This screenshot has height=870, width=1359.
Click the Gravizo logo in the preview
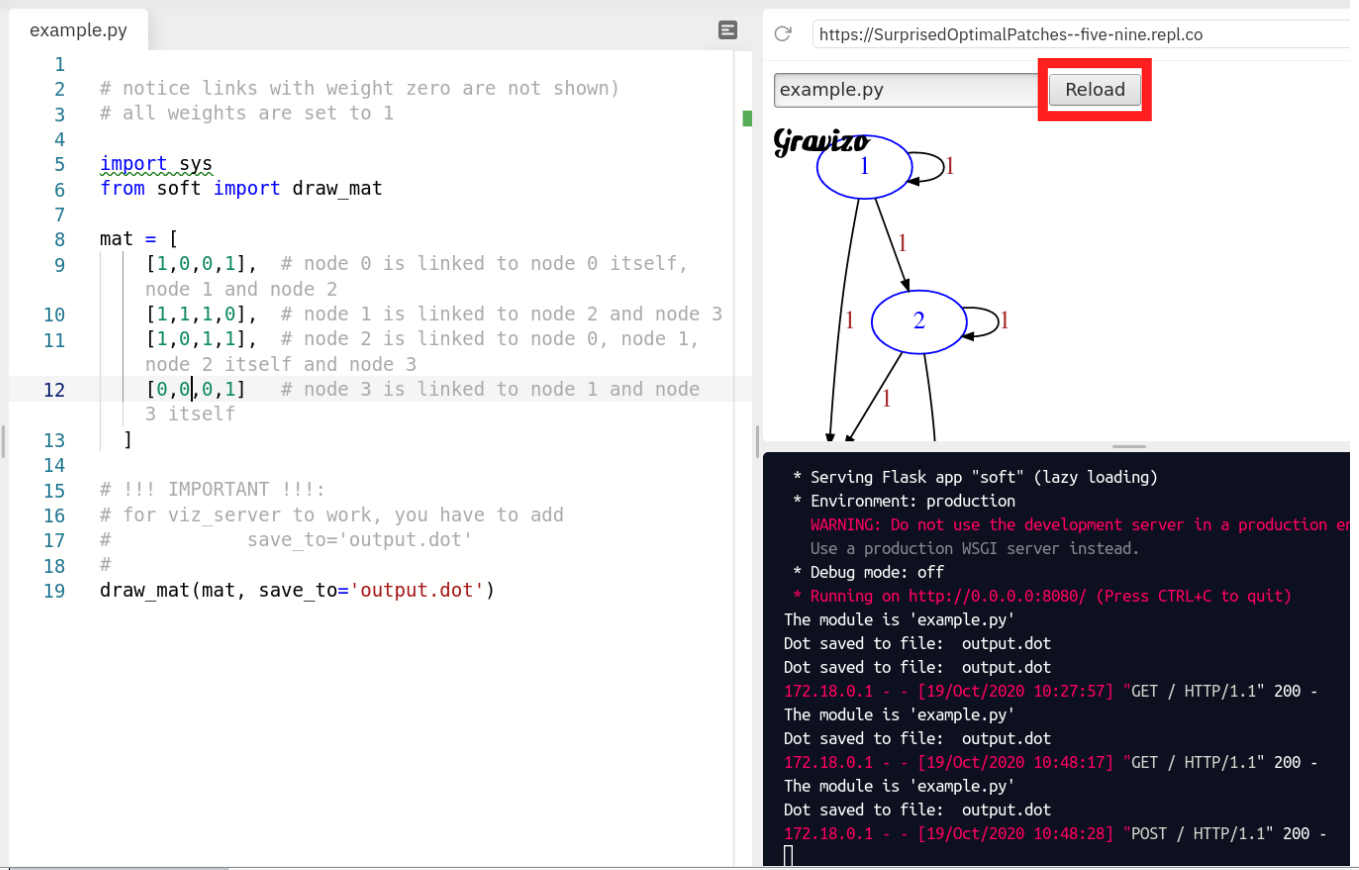coord(822,142)
